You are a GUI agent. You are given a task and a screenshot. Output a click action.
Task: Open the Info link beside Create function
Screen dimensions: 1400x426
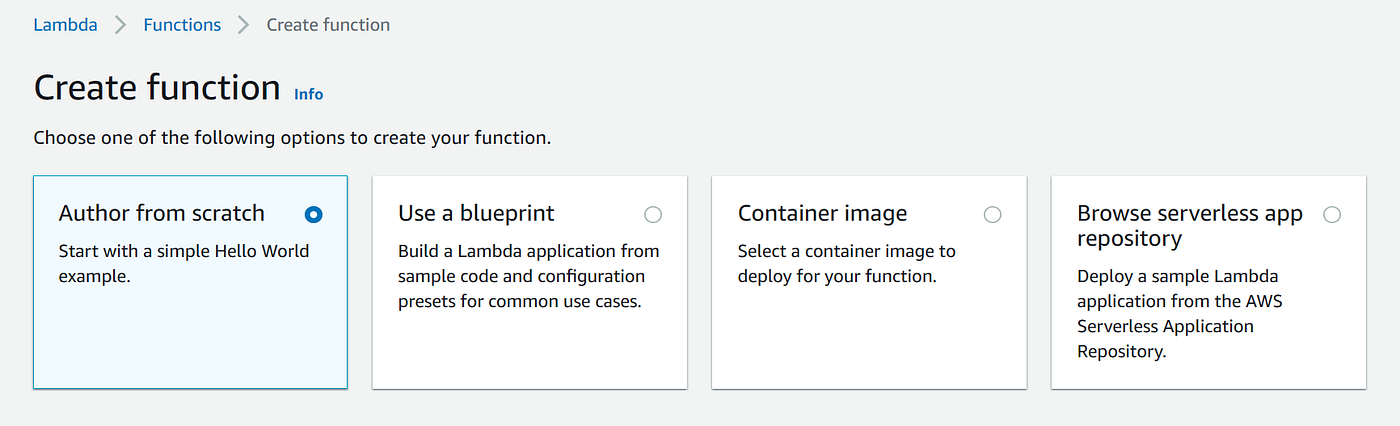[x=308, y=94]
